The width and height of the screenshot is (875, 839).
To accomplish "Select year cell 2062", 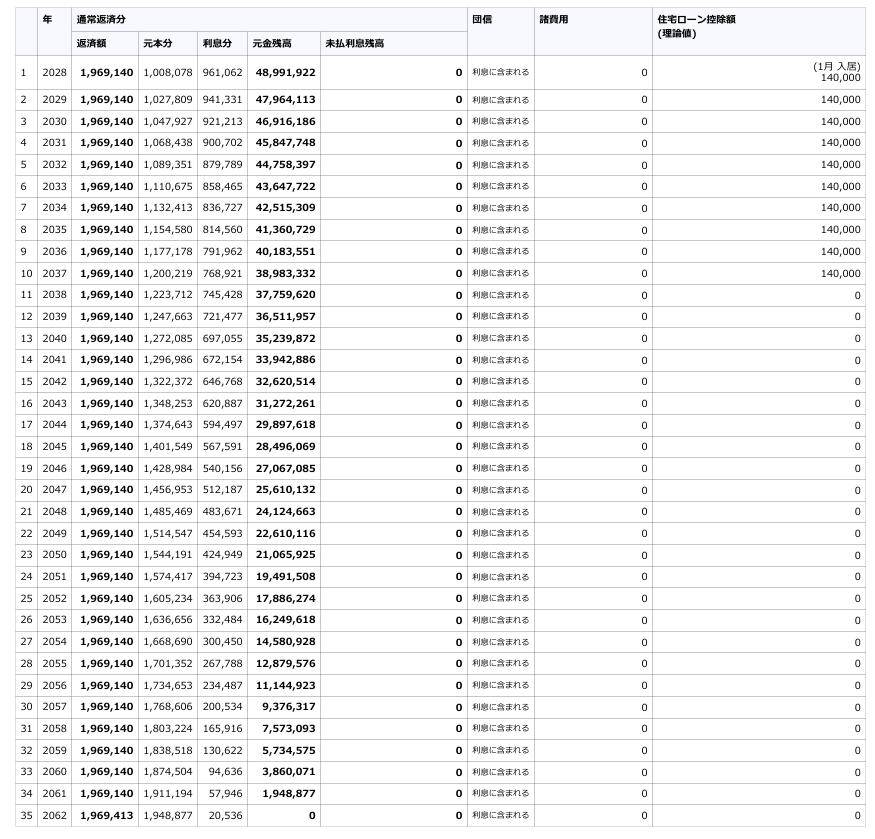I will (54, 816).
